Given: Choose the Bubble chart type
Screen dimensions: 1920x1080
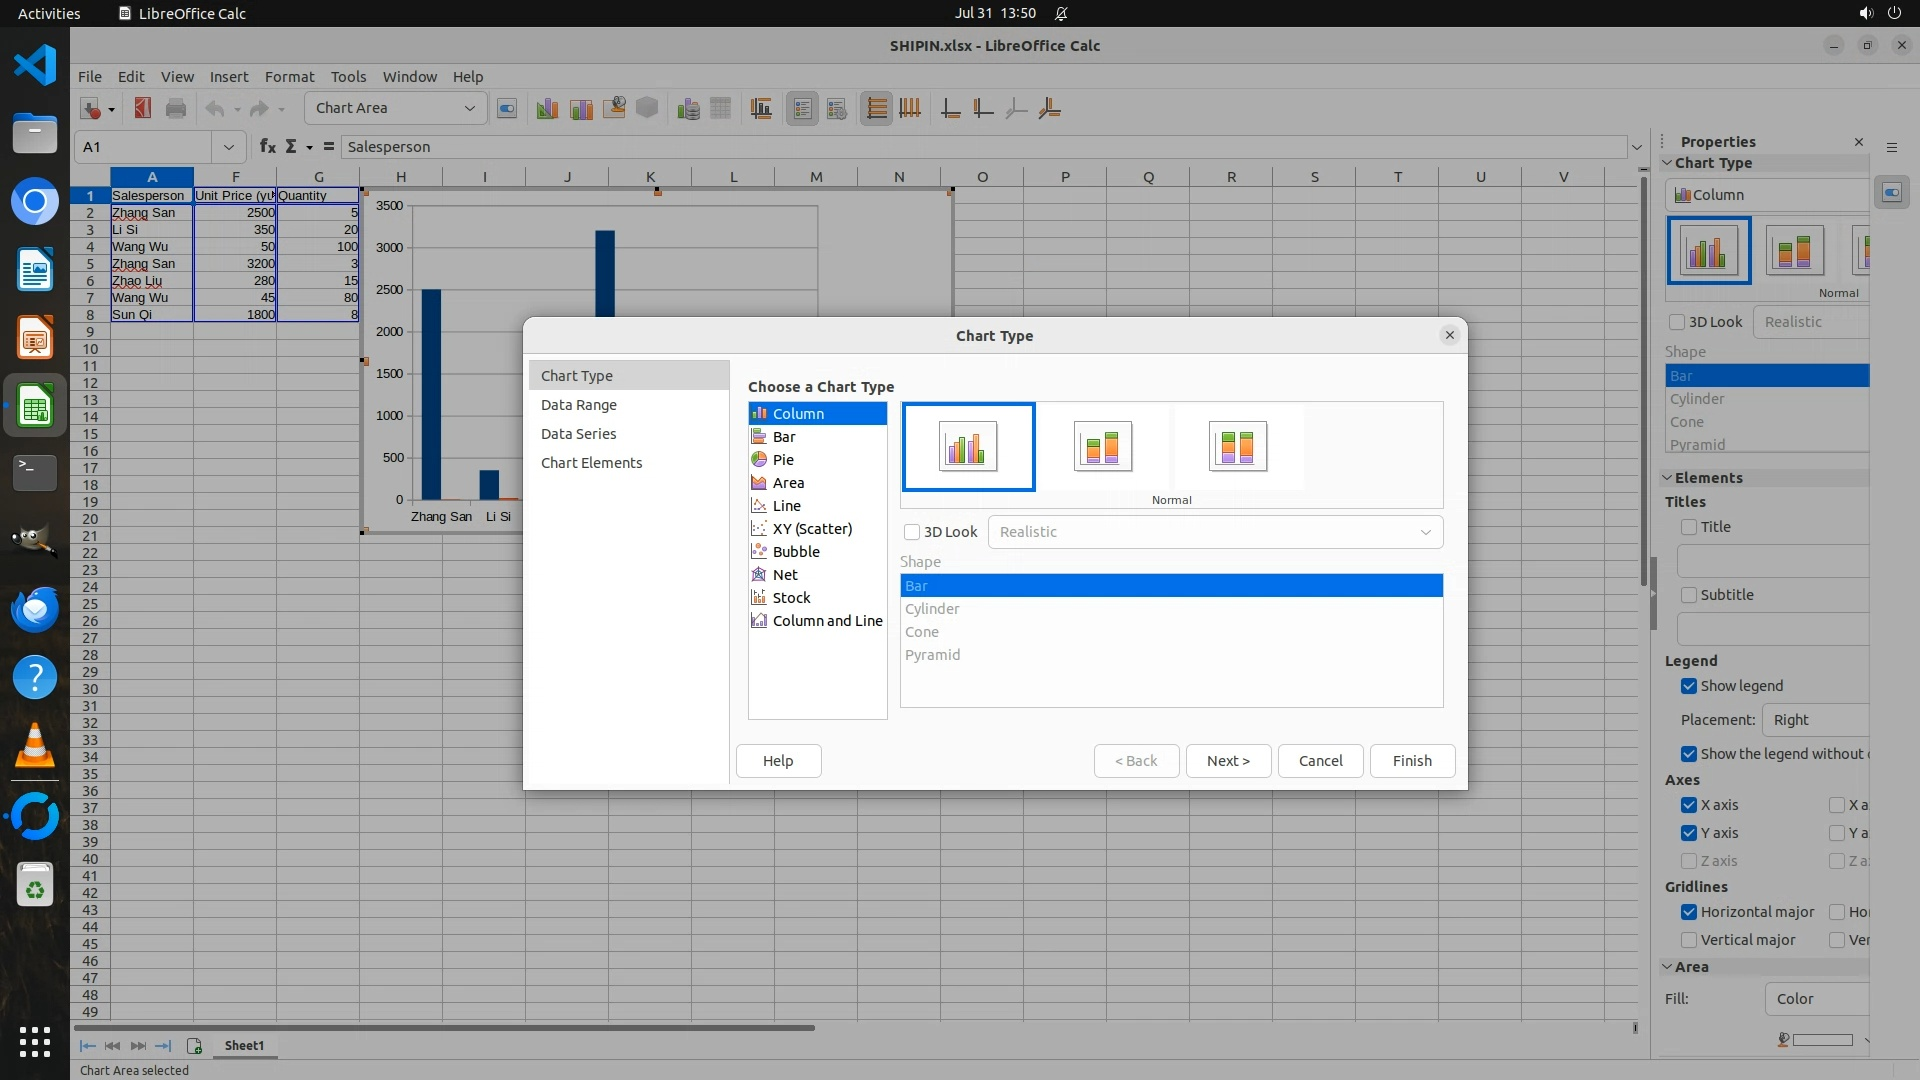Looking at the screenshot, I should click(x=795, y=552).
